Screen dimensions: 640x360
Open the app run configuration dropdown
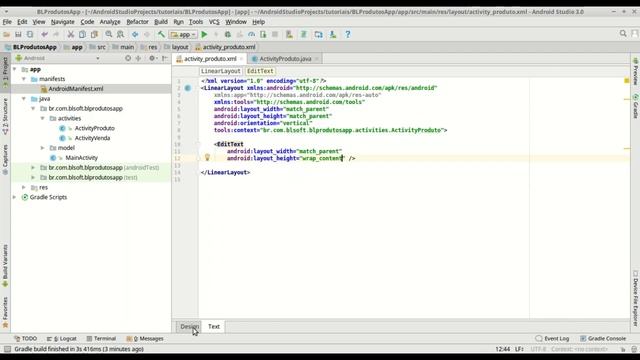[183, 35]
